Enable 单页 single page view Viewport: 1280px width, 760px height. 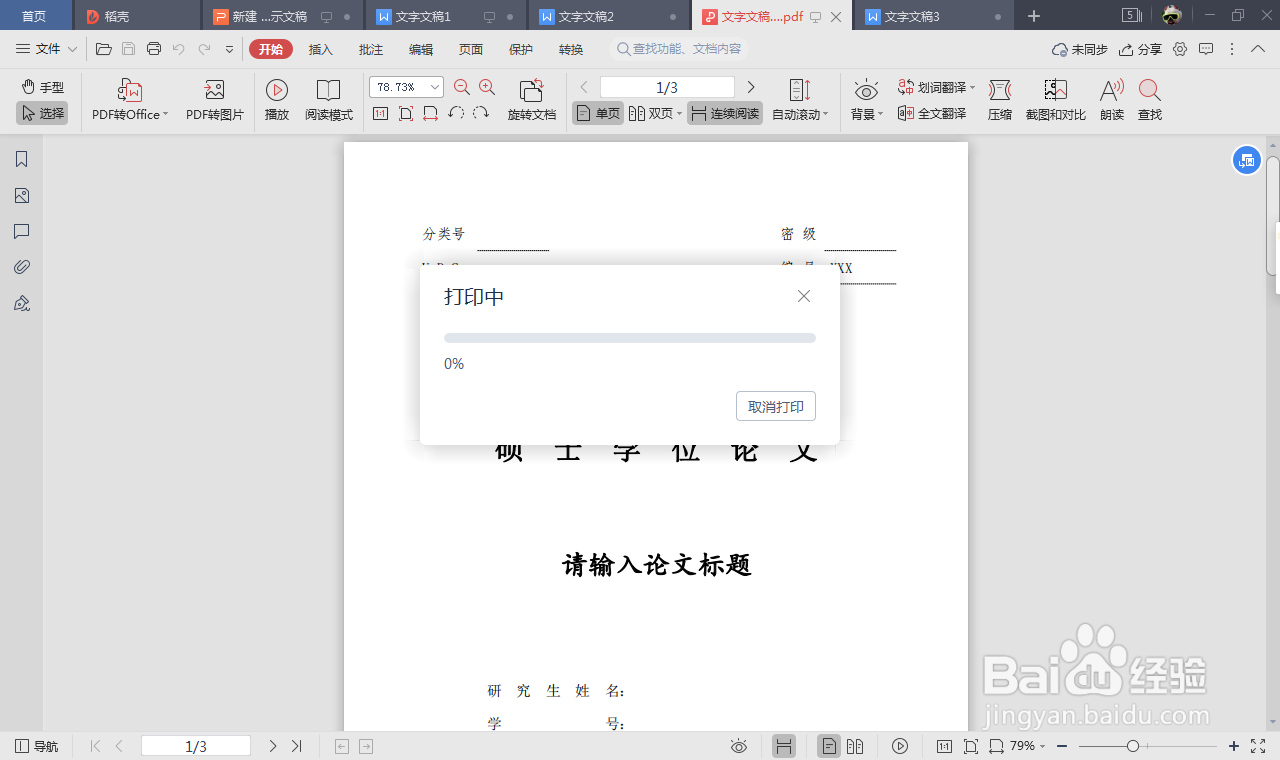tap(596, 113)
